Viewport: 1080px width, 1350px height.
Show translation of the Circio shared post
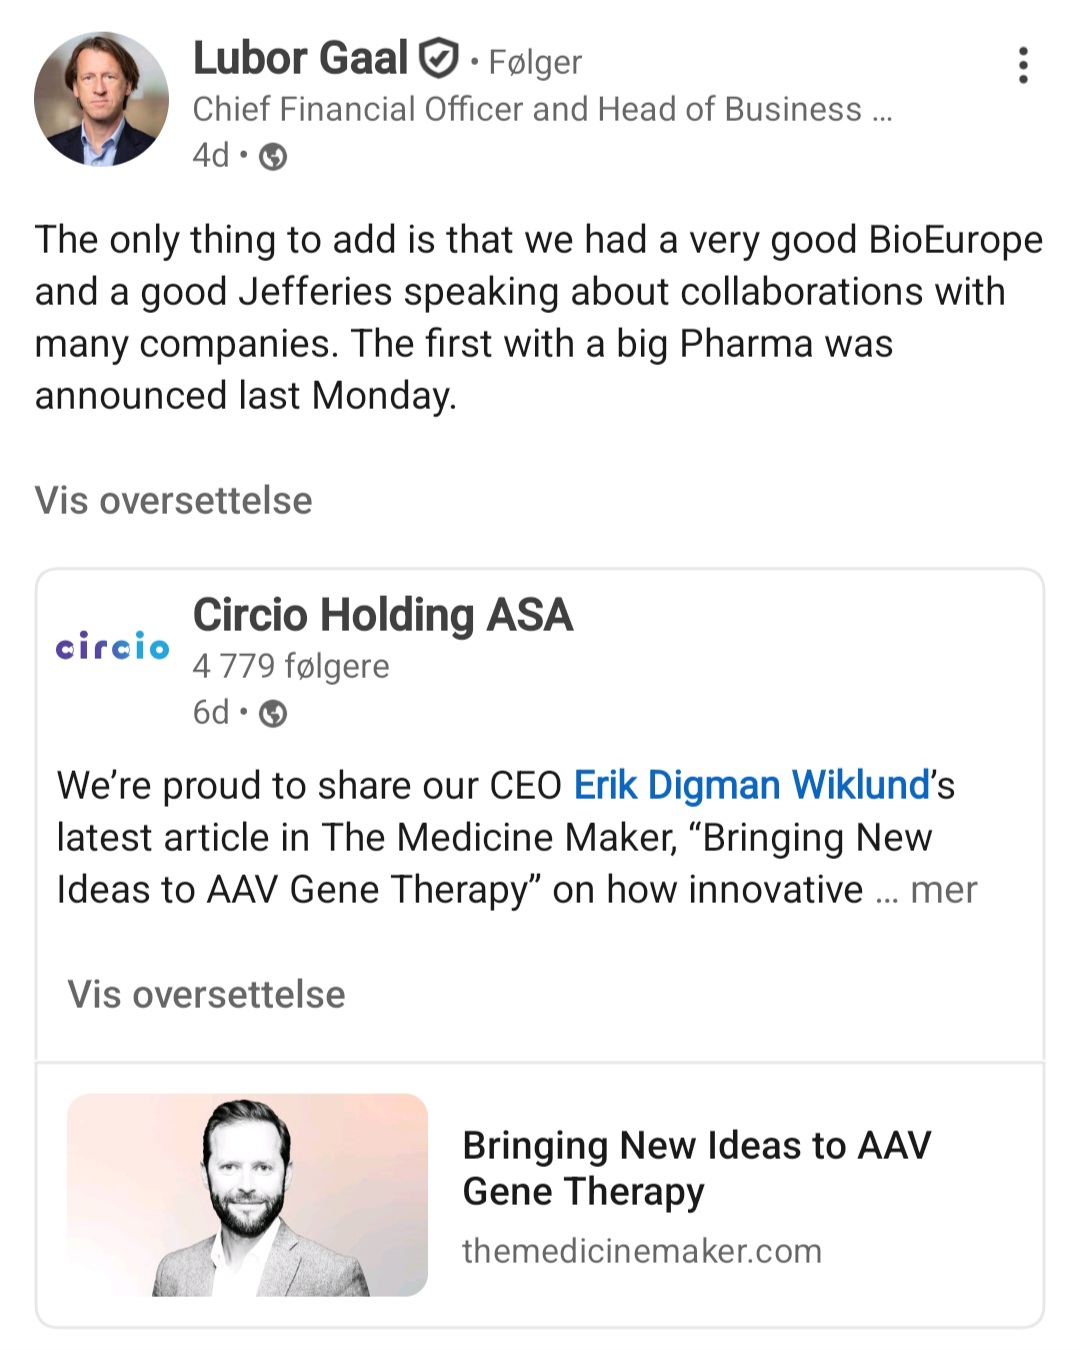coord(206,994)
